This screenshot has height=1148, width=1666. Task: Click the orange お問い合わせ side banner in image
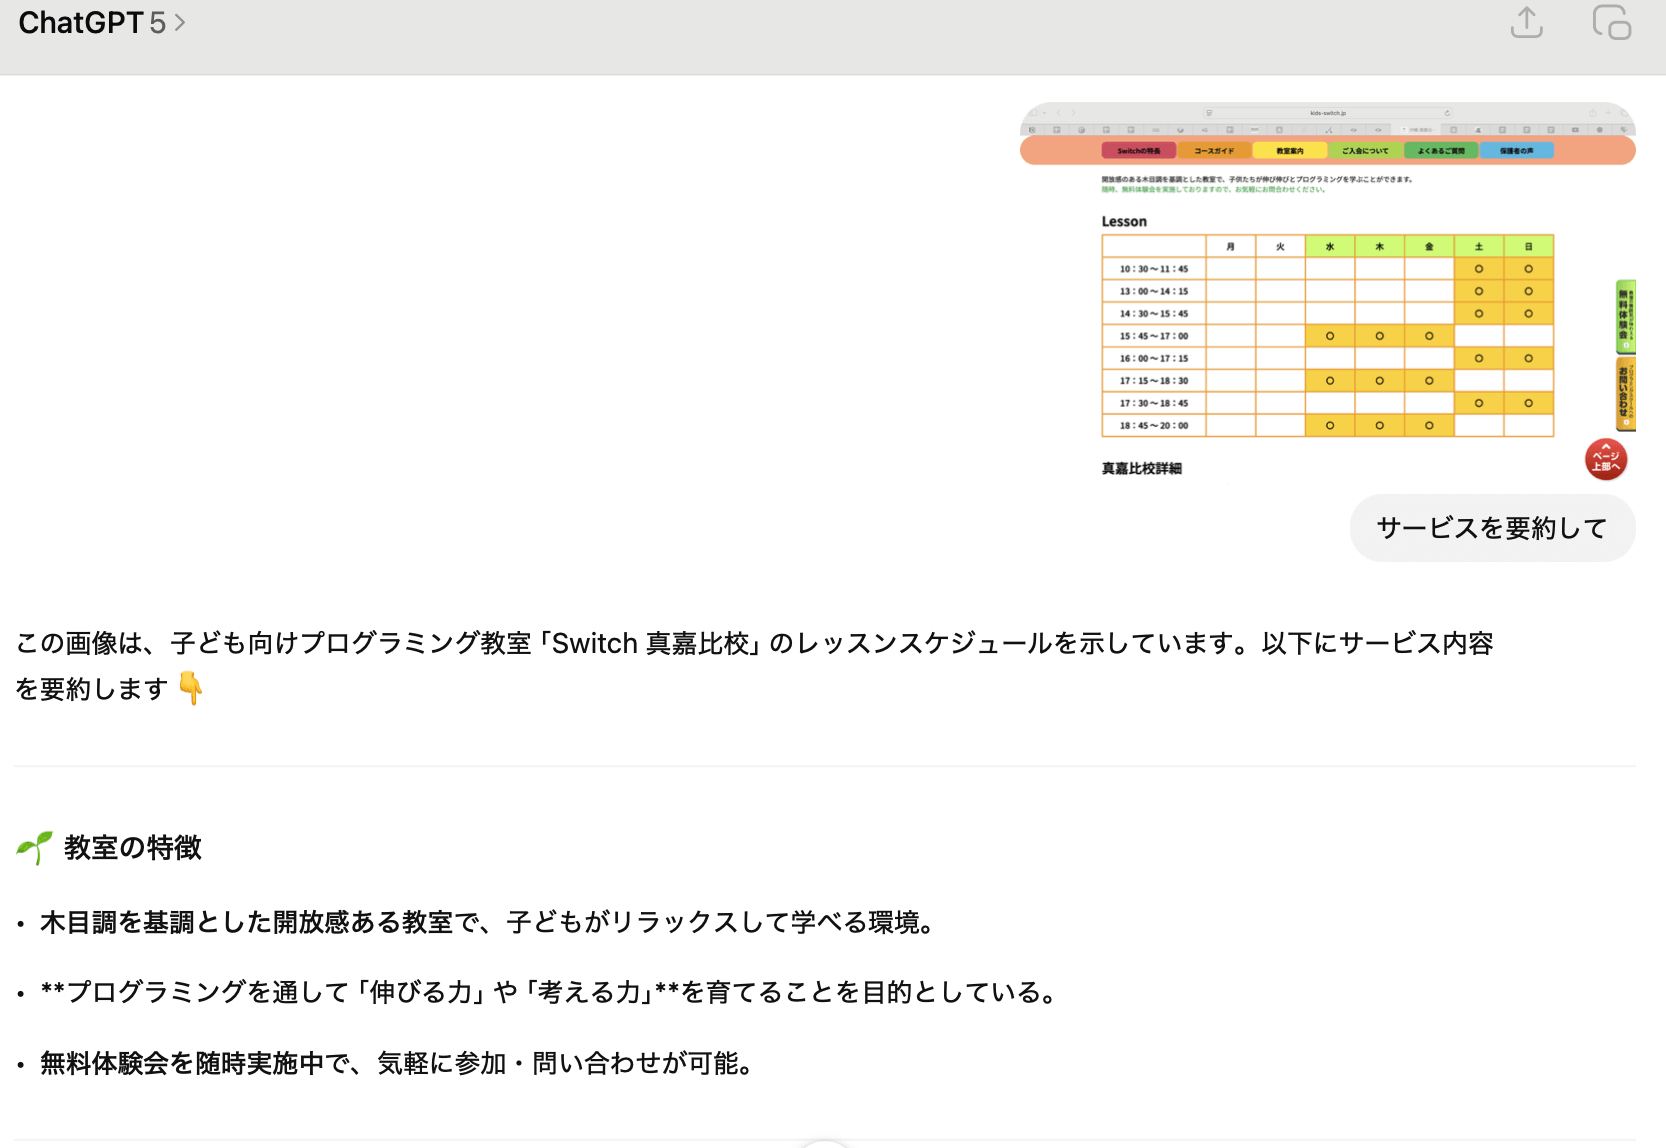[1625, 395]
